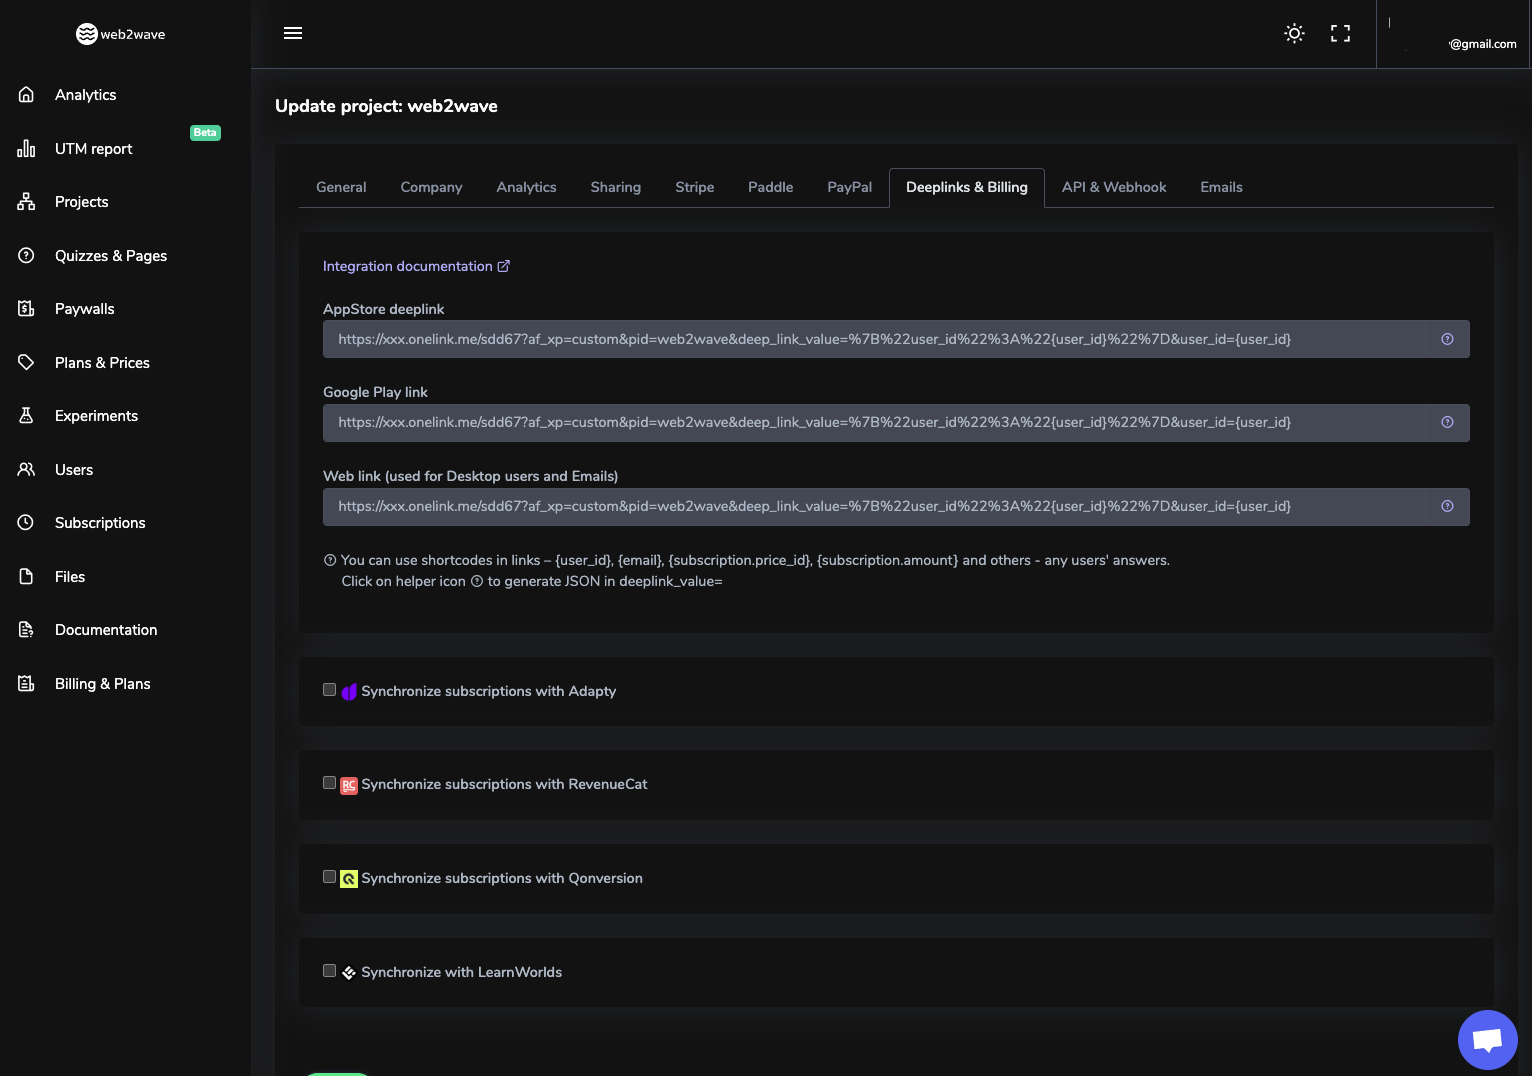The width and height of the screenshot is (1532, 1076).
Task: Open the live chat bubble
Action: [1487, 1040]
